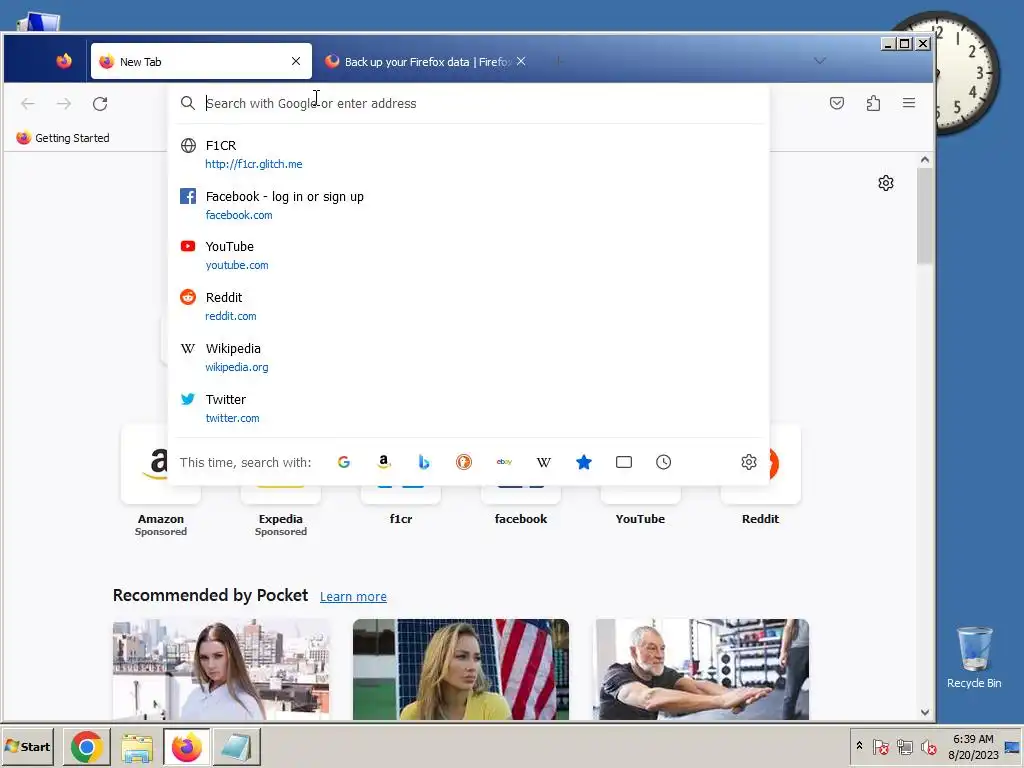Open facebook shortcut tile
The width and height of the screenshot is (1024, 768).
(x=521, y=506)
